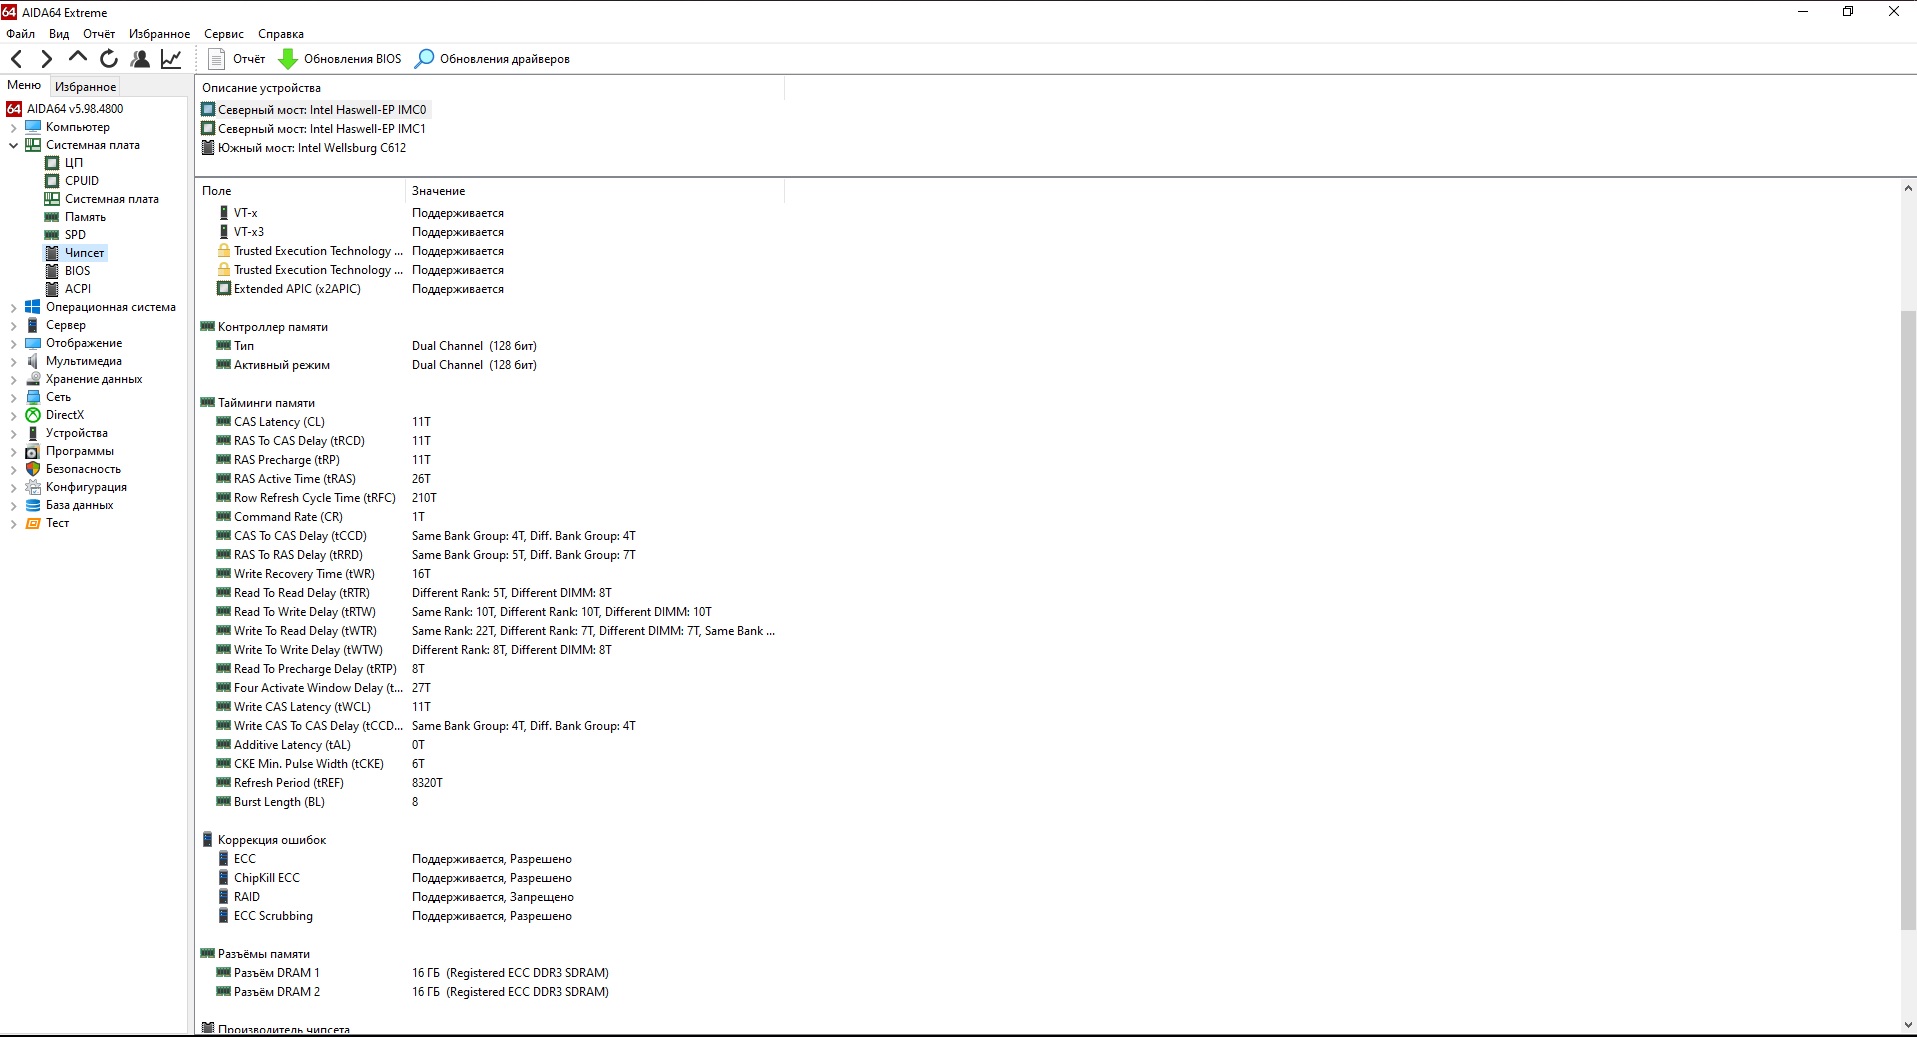Click the vertical scrollbar track
This screenshot has height=1037, width=1917.
pyautogui.click(x=1908, y=606)
